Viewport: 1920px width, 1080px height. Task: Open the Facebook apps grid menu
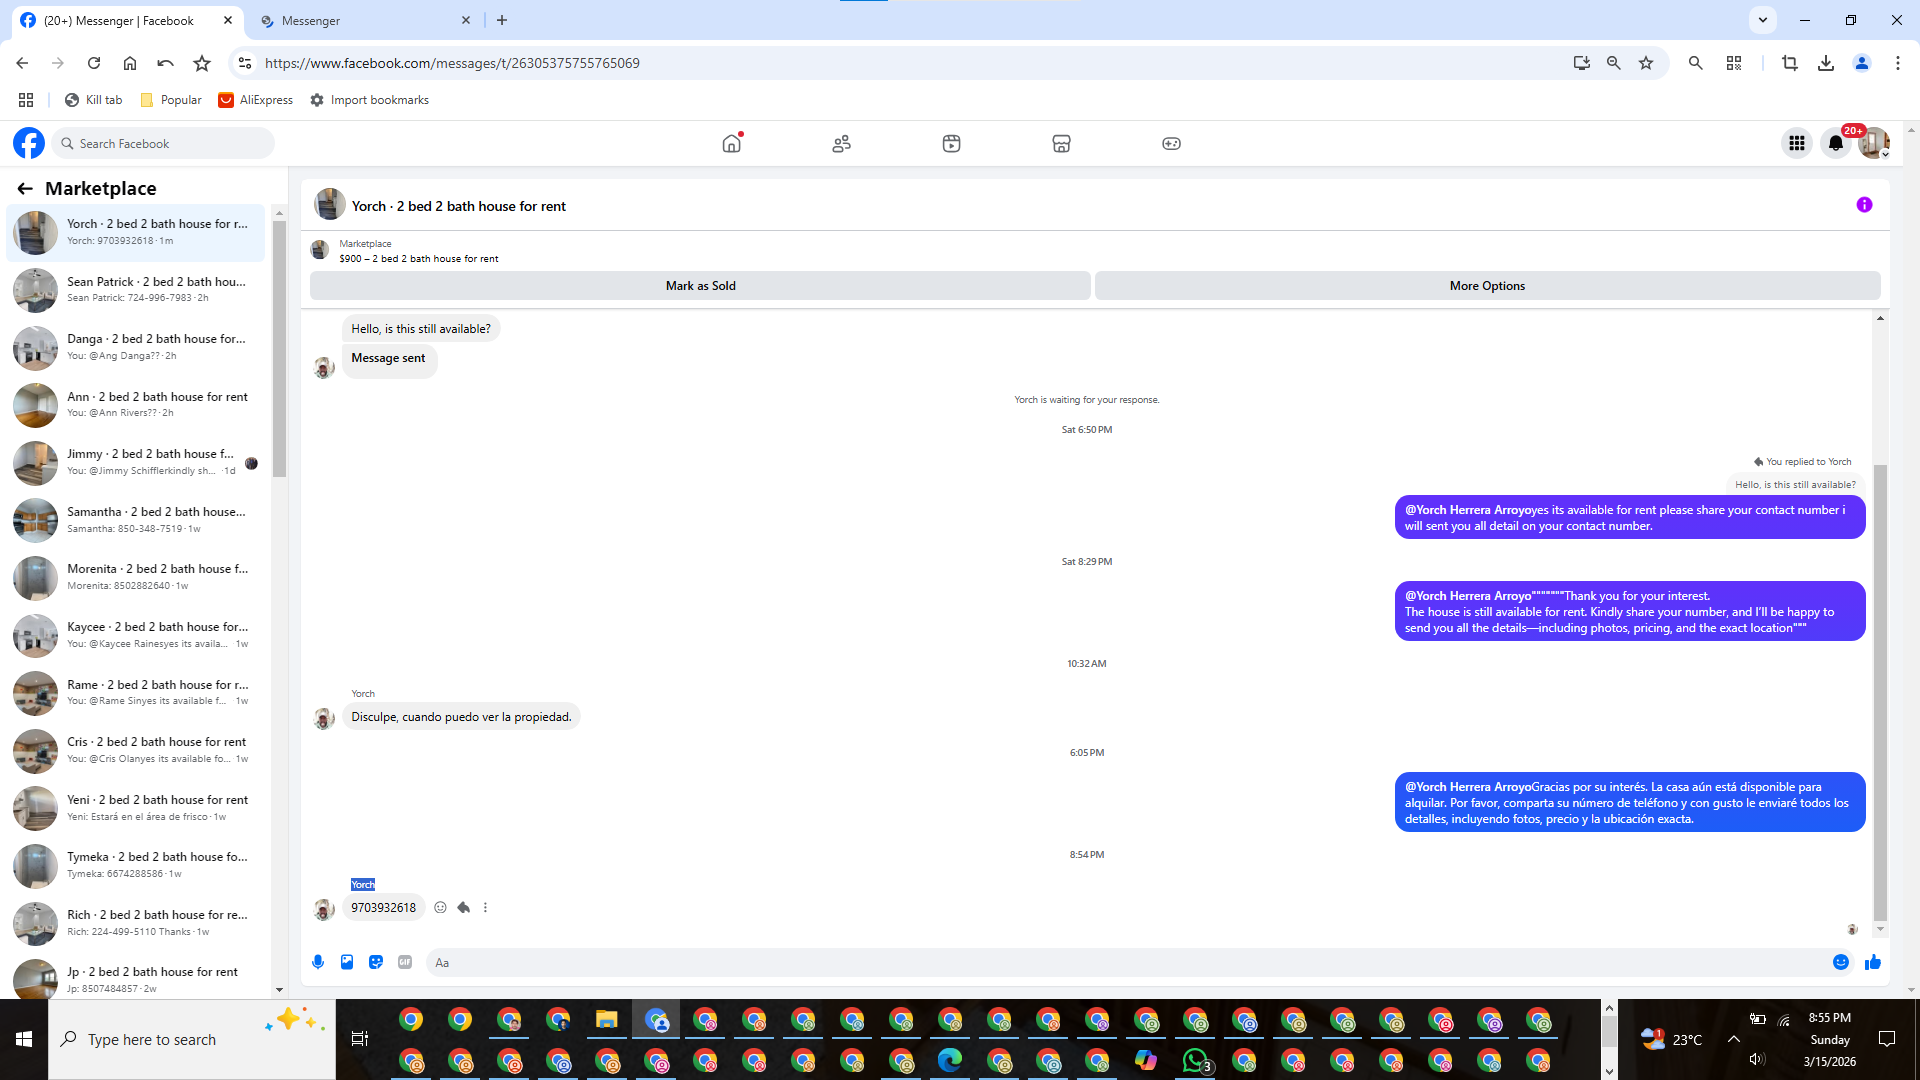click(1797, 143)
